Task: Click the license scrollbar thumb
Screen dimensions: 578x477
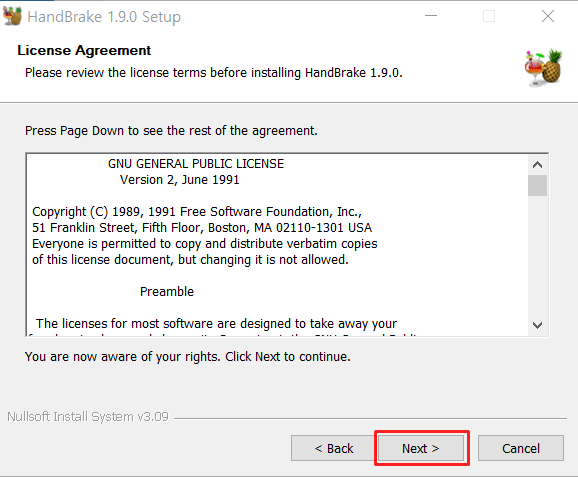Action: click(537, 186)
